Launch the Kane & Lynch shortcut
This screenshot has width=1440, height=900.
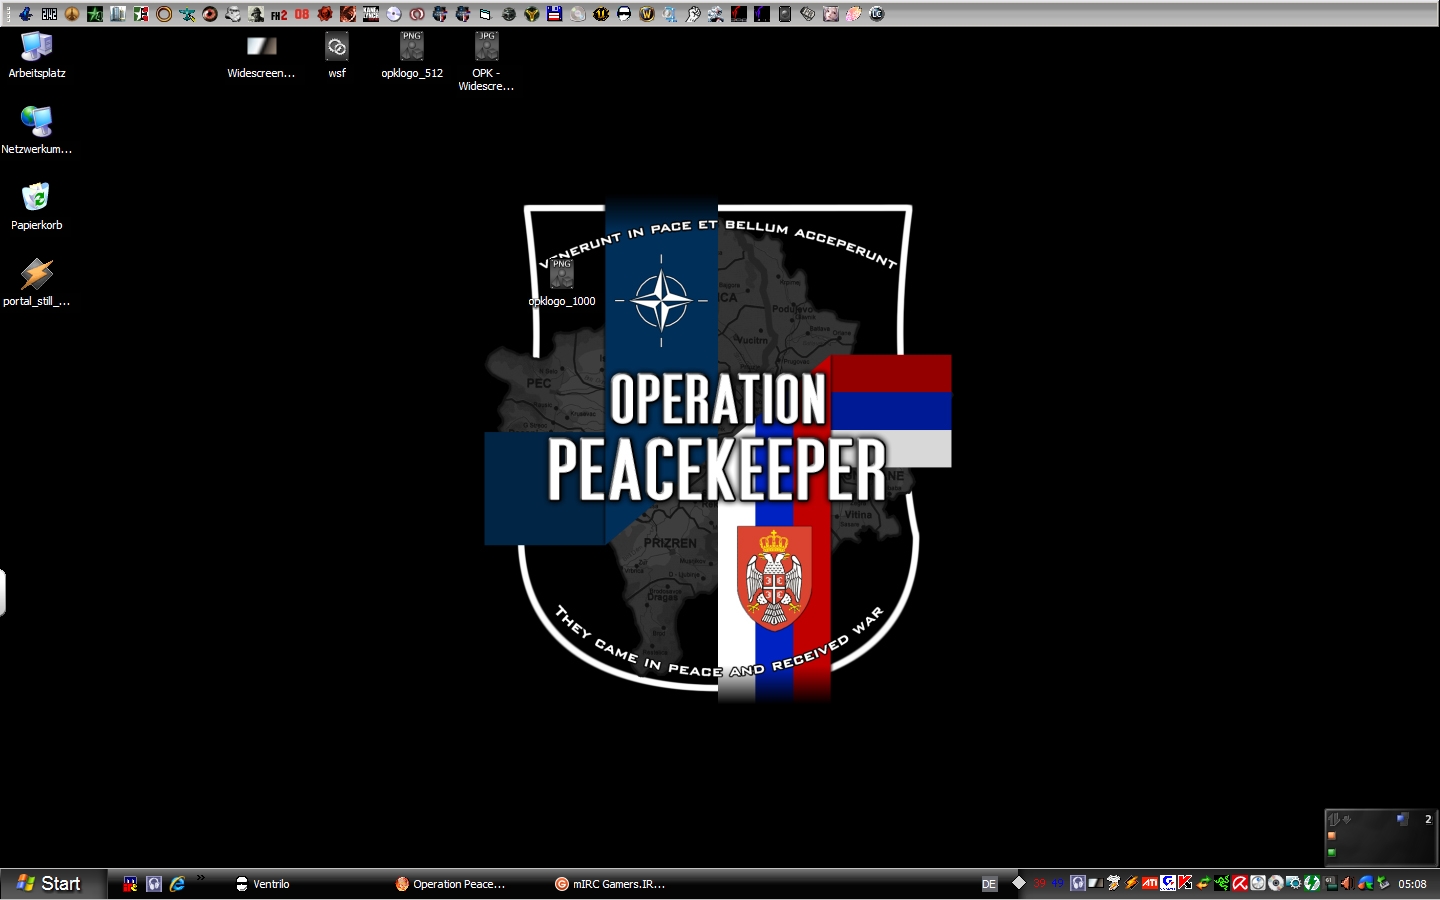(370, 14)
